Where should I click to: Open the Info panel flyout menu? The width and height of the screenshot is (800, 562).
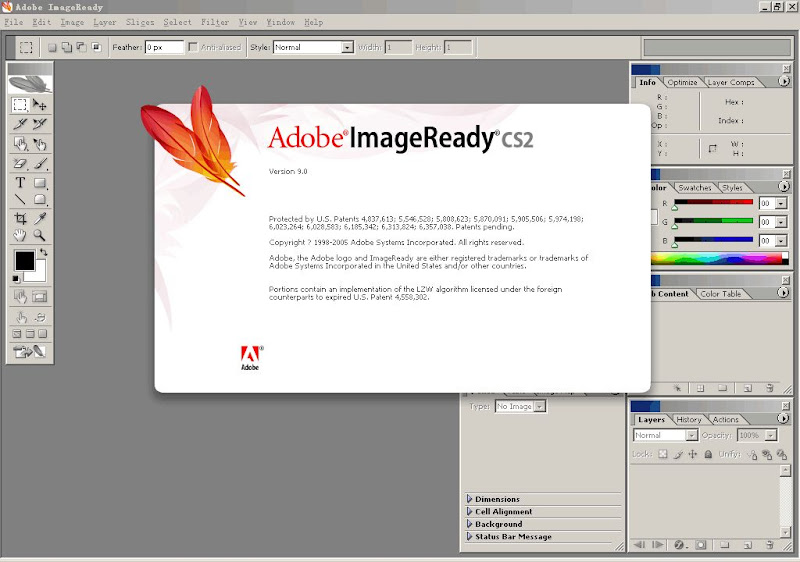[784, 81]
